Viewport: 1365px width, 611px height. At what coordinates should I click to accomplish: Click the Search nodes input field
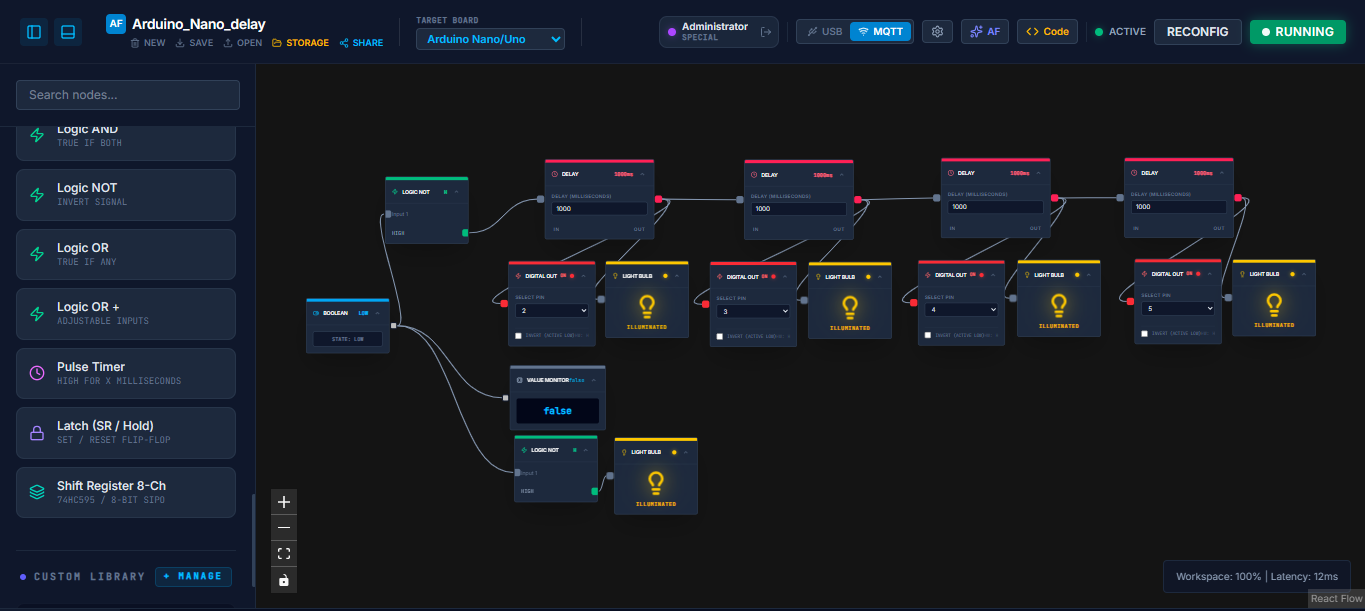pyautogui.click(x=128, y=95)
